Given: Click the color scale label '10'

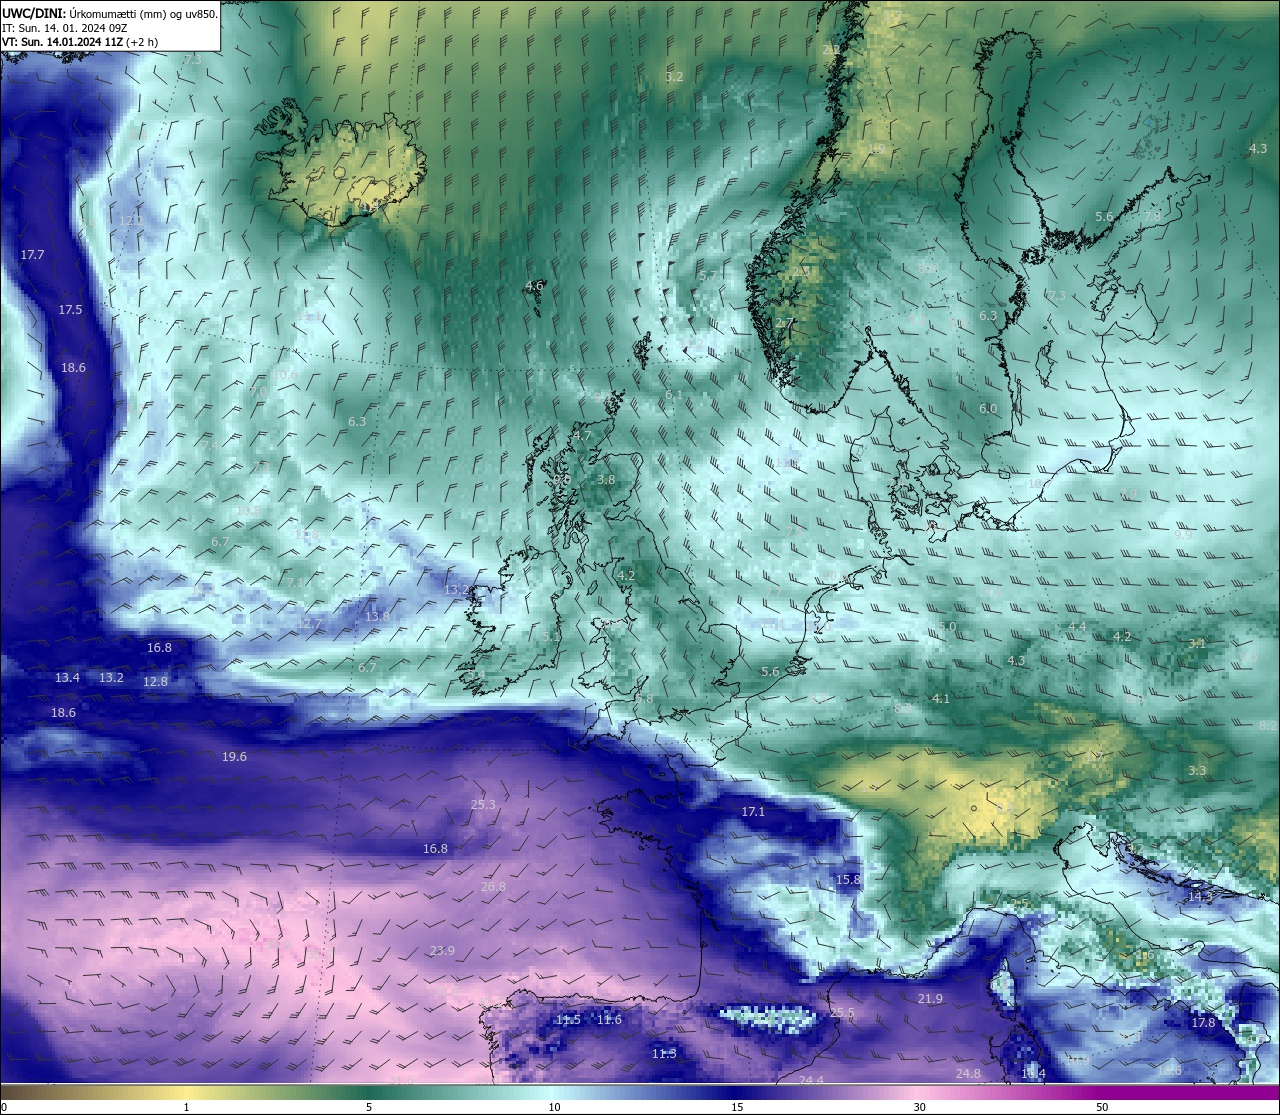Looking at the screenshot, I should point(554,1107).
